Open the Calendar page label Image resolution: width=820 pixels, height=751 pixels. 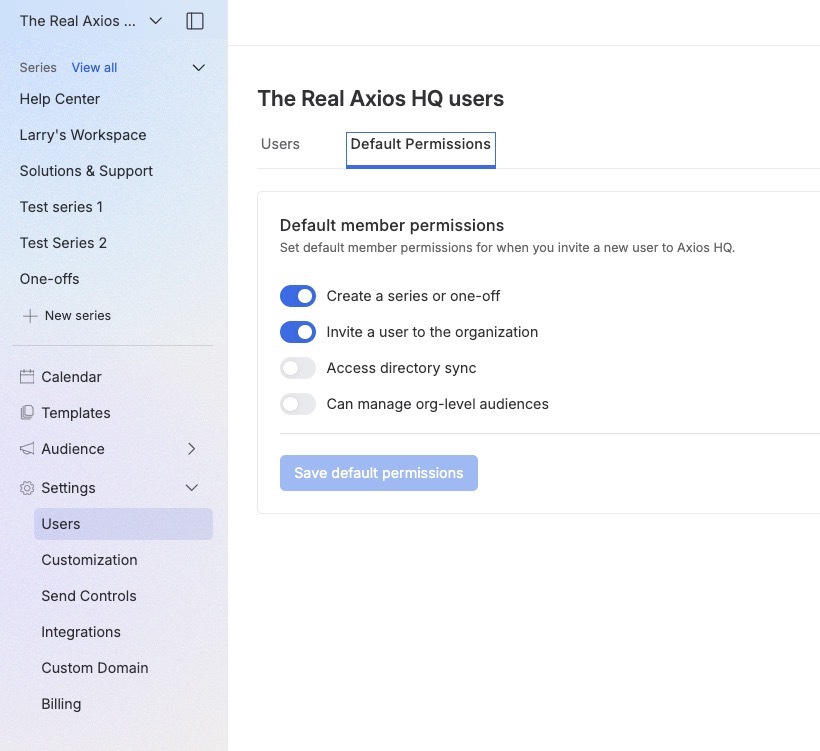(x=72, y=377)
